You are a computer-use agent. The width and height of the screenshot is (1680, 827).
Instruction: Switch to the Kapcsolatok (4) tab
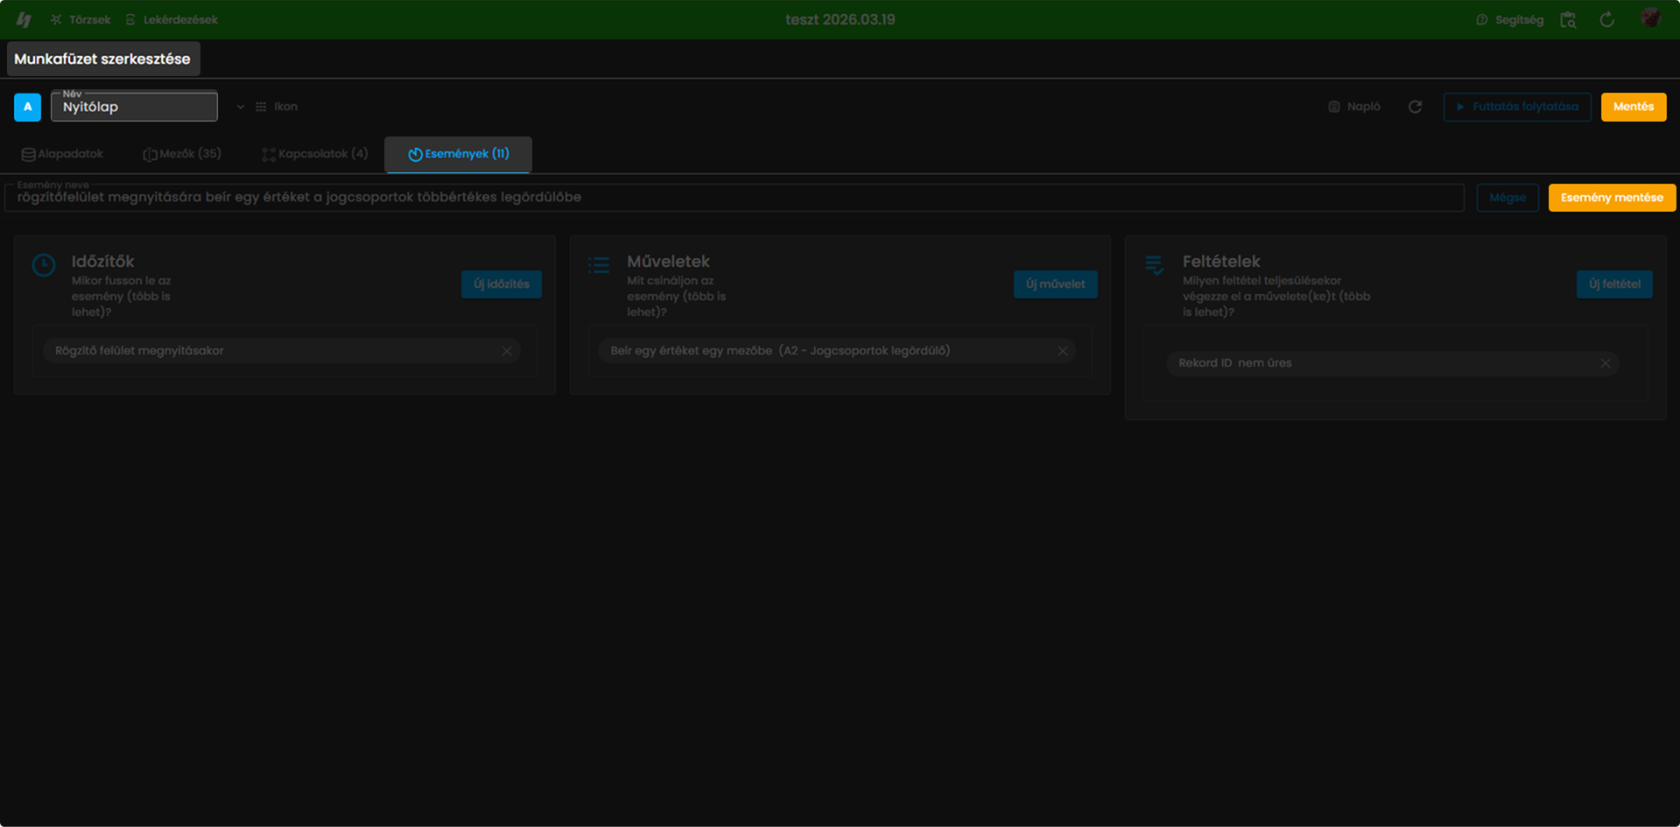[315, 154]
